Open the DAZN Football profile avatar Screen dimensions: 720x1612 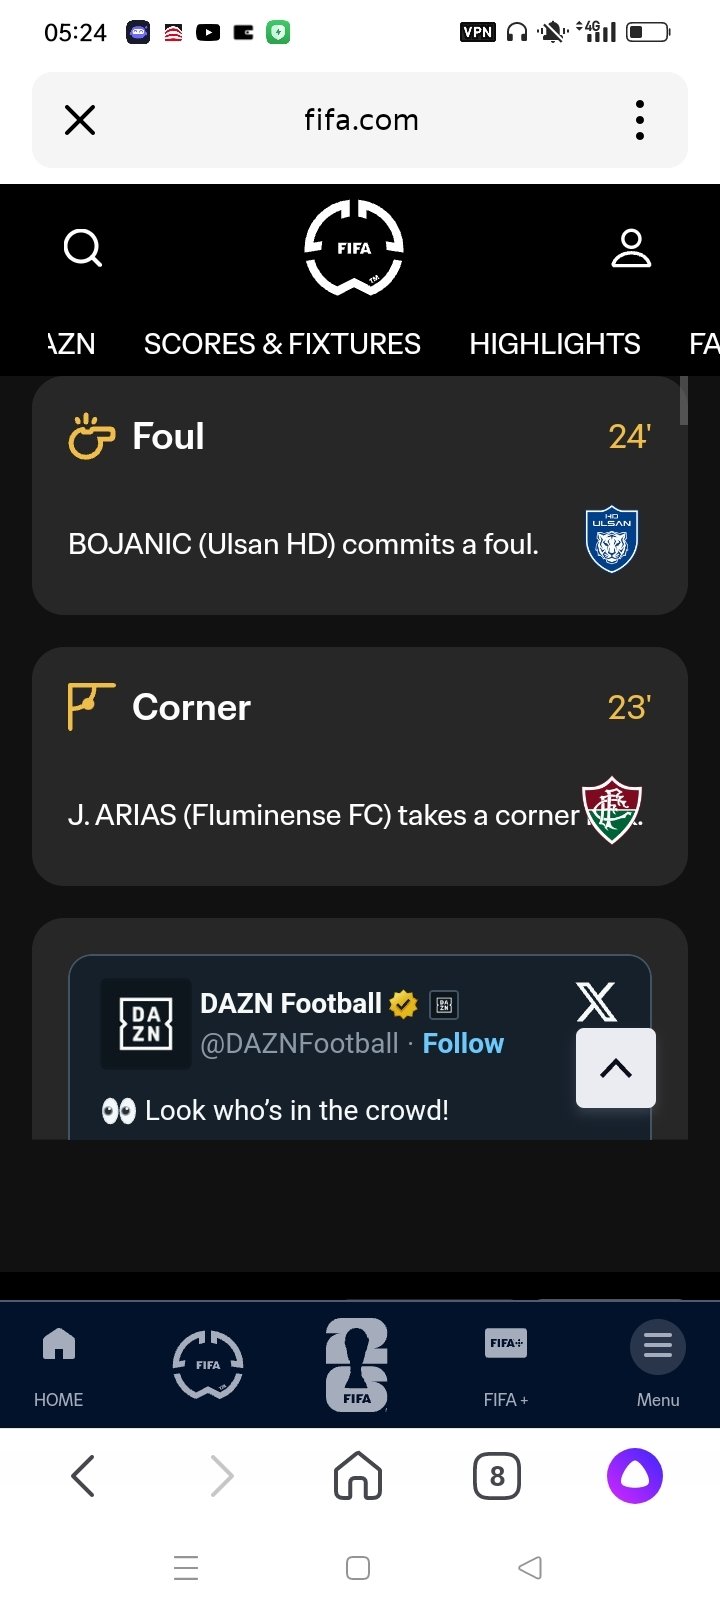(x=146, y=1023)
